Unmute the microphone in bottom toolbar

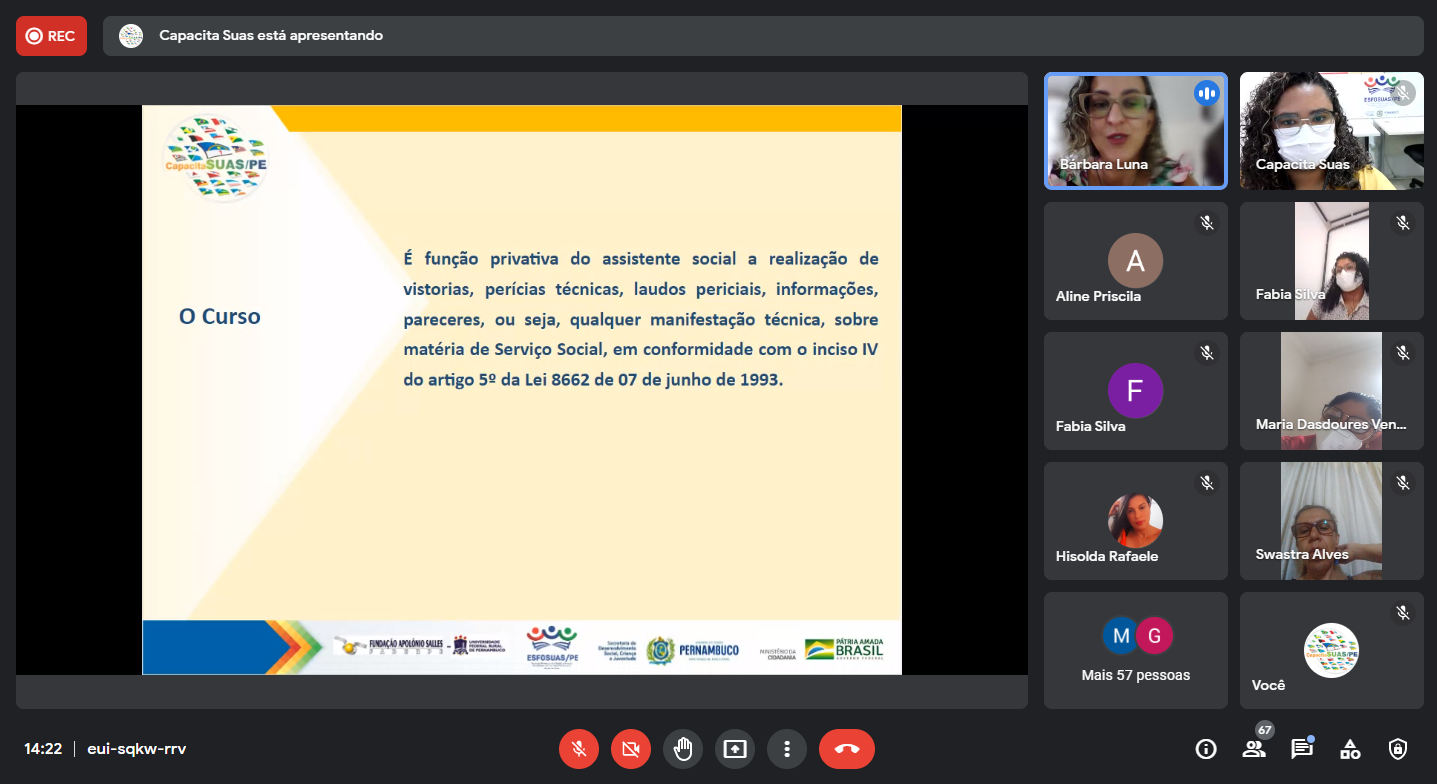[x=578, y=749]
